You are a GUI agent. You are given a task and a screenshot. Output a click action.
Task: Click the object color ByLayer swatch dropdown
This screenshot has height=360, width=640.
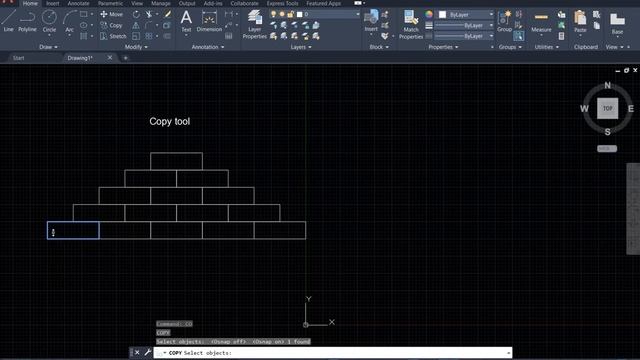[466, 14]
